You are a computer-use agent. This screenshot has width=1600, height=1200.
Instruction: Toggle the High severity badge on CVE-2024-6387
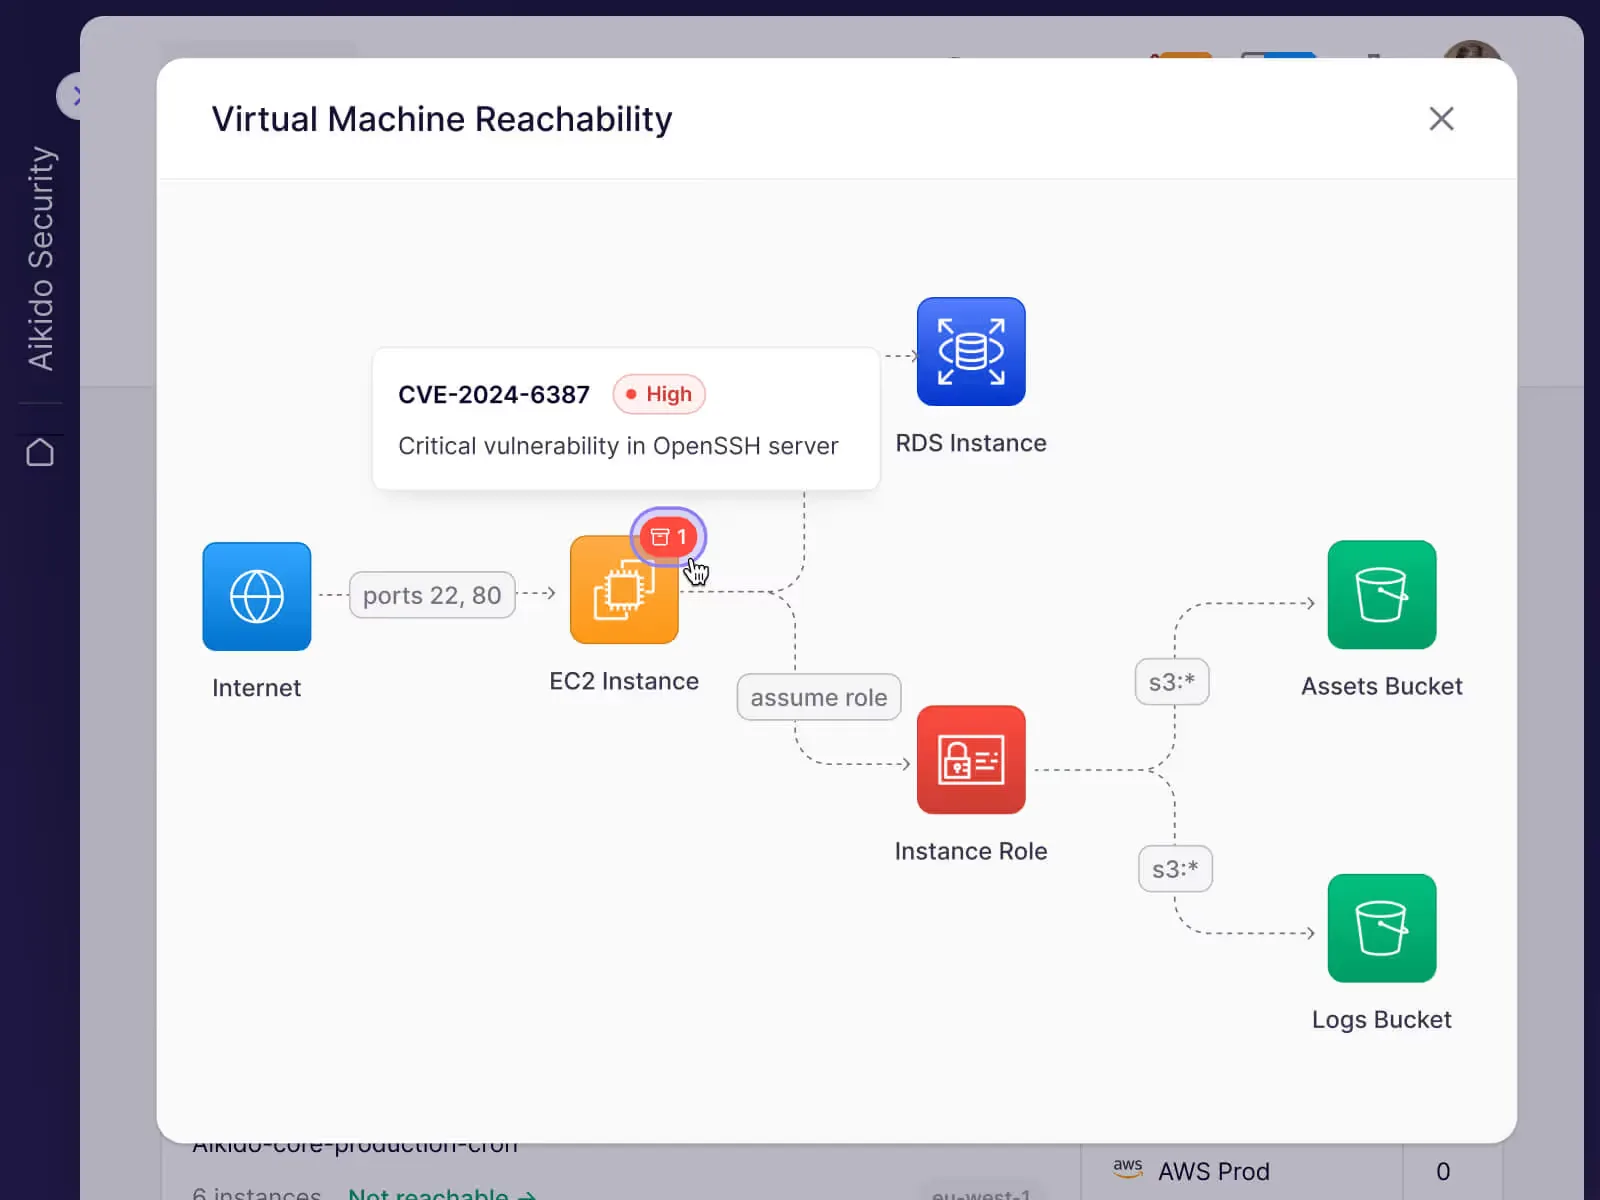coord(658,394)
